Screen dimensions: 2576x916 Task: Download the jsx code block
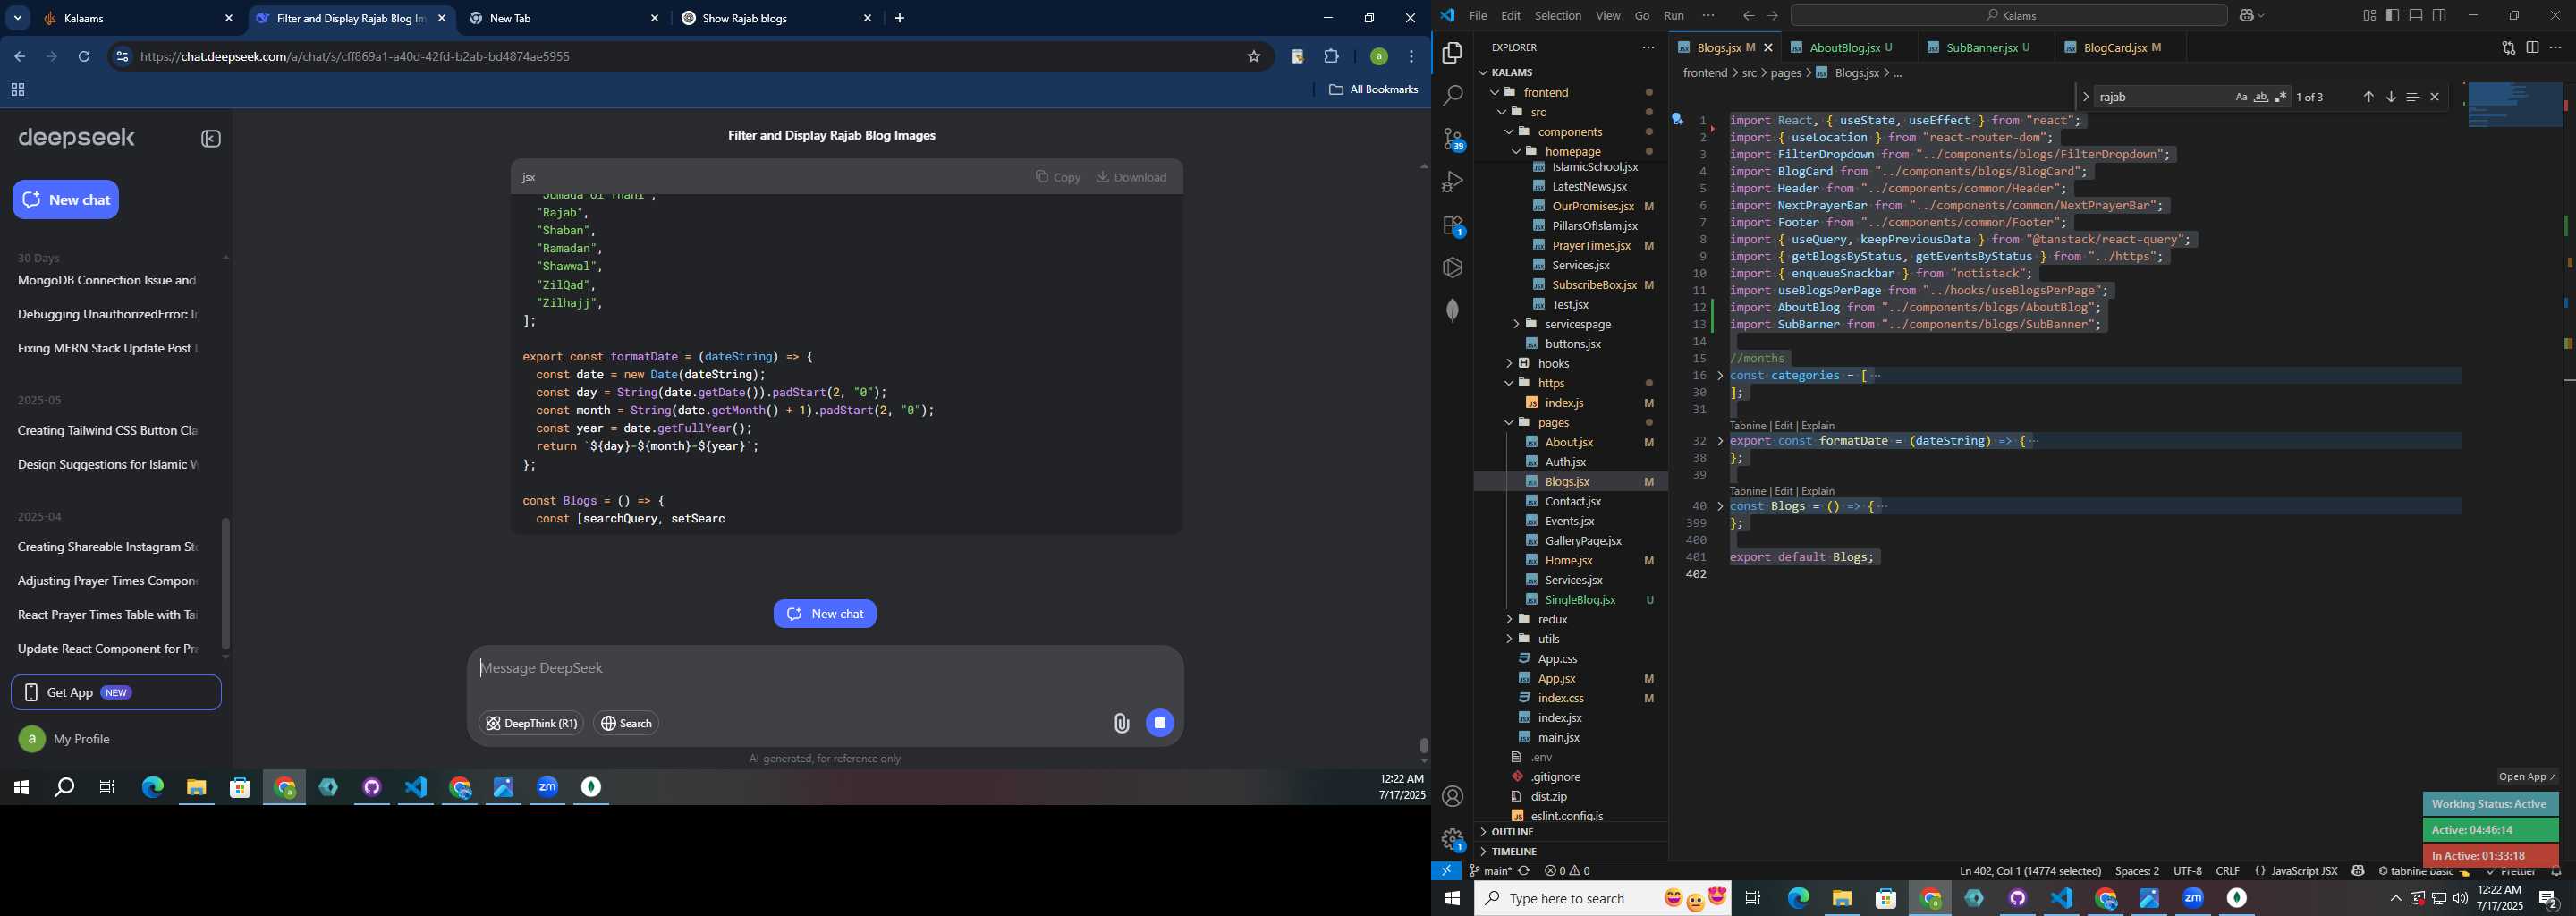[x=1132, y=177]
